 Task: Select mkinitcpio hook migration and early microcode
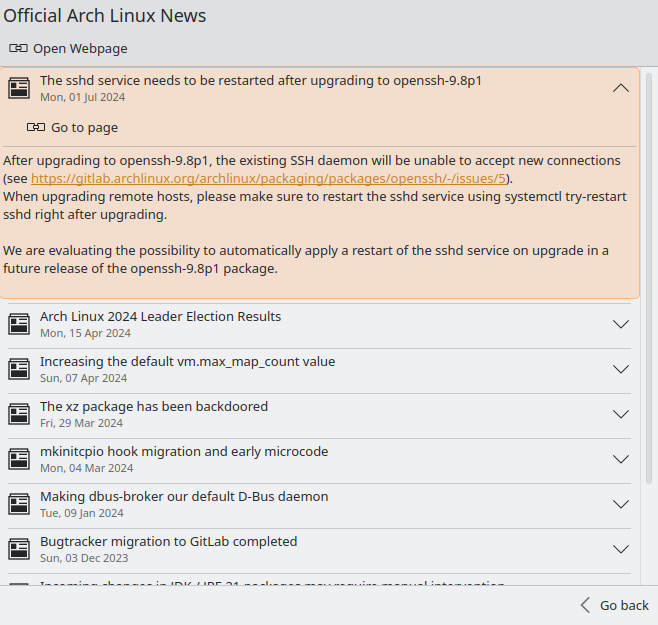pyautogui.click(x=184, y=451)
